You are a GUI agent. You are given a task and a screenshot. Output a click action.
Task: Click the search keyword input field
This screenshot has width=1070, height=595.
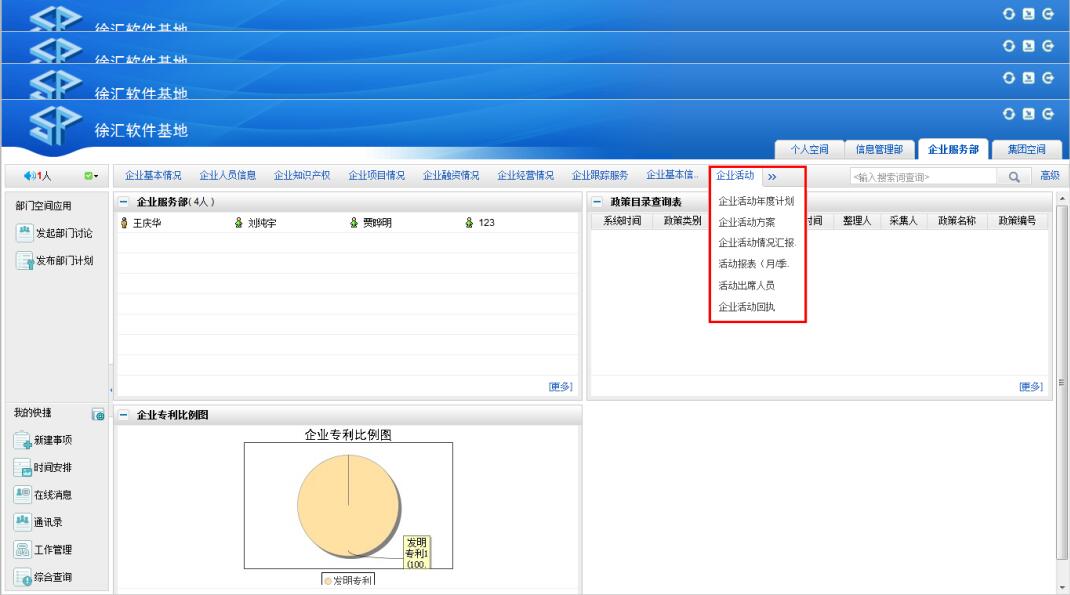(923, 177)
